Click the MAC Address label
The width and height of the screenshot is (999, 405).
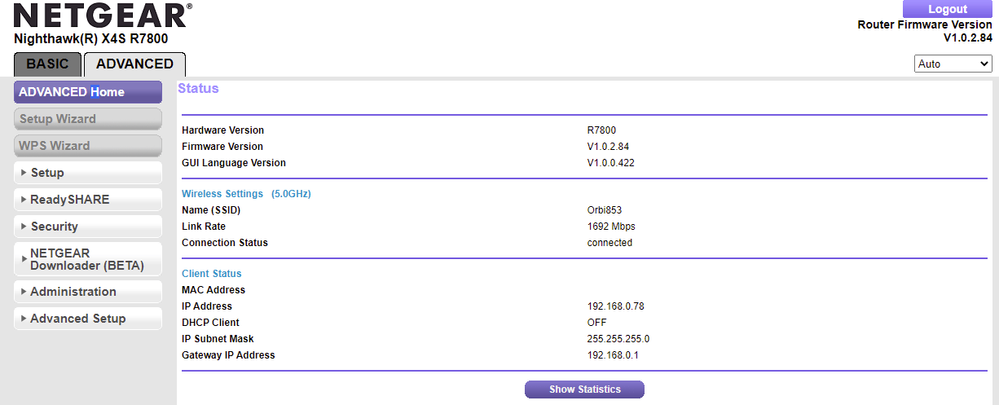click(x=213, y=290)
